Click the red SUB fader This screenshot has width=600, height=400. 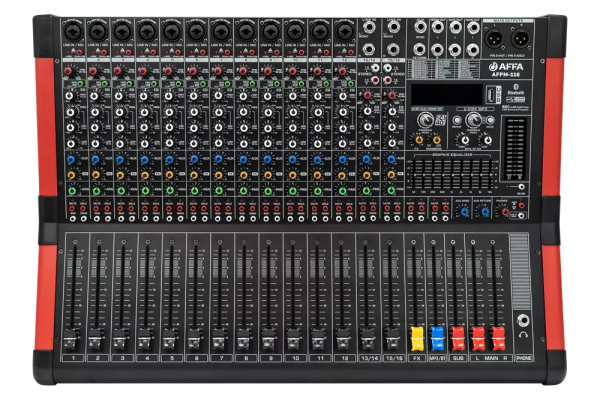point(458,339)
